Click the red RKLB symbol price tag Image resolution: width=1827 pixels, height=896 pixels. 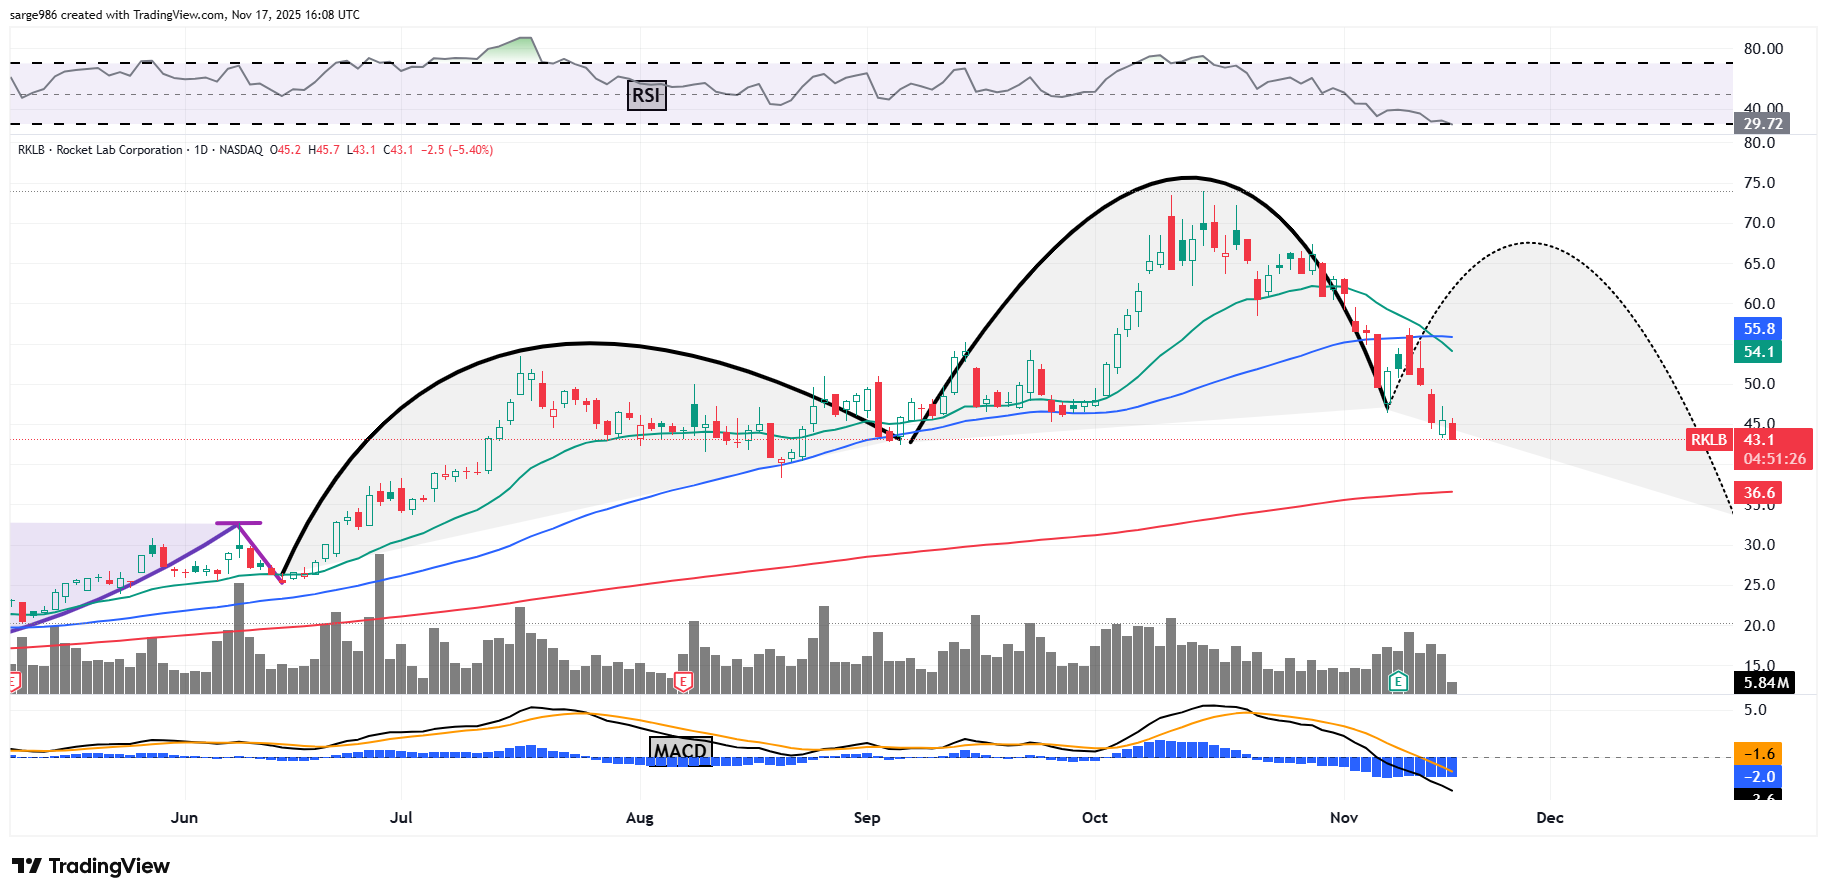click(1708, 440)
